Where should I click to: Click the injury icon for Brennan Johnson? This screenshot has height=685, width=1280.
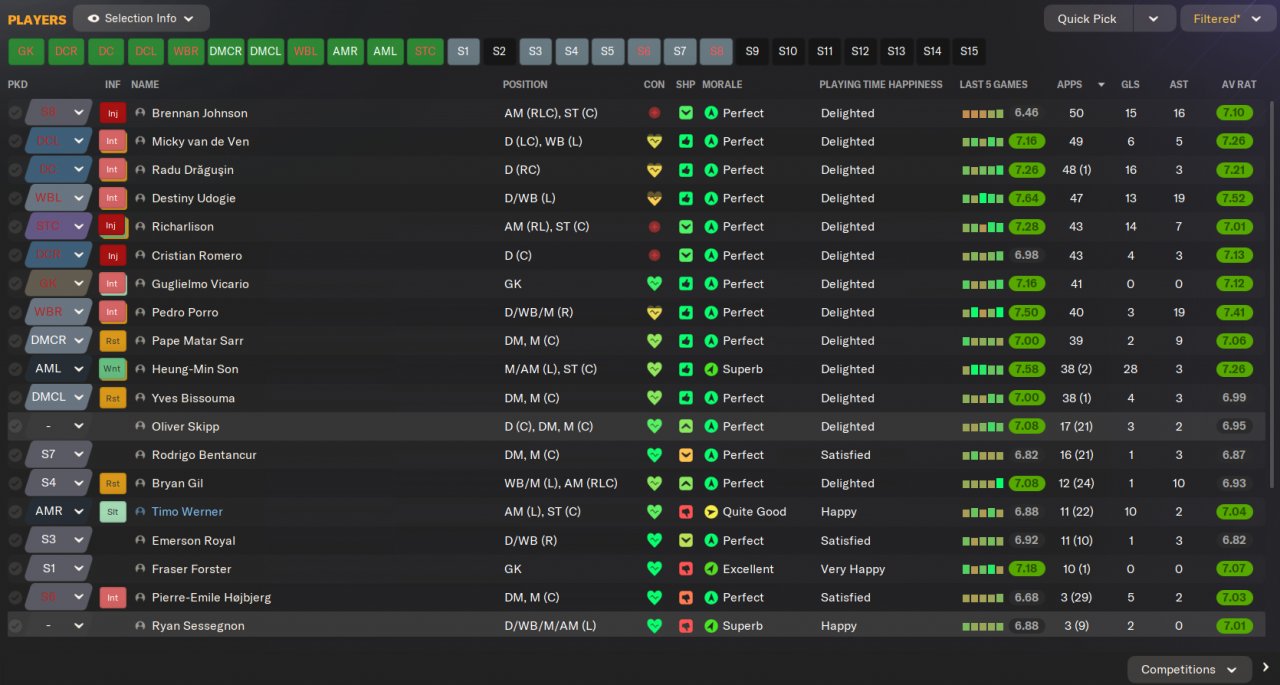coord(113,113)
